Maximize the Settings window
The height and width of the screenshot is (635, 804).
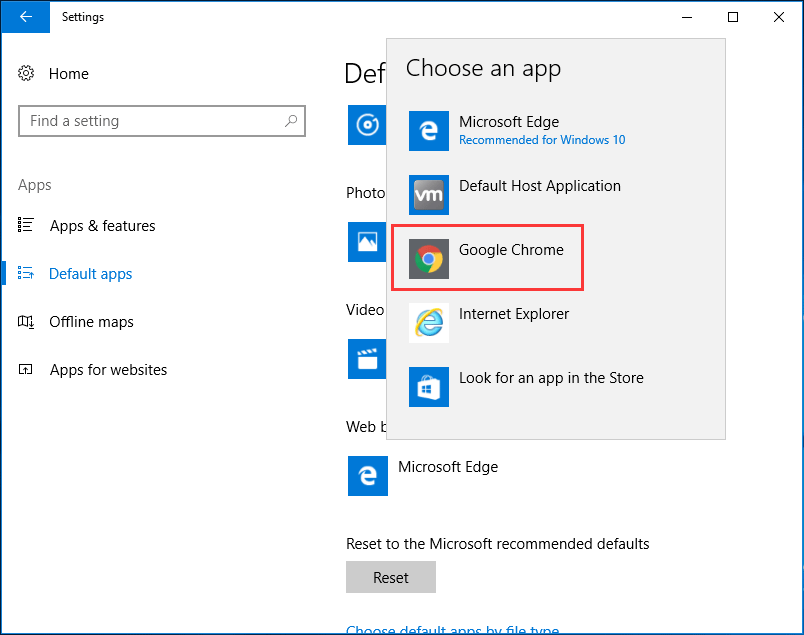733,17
